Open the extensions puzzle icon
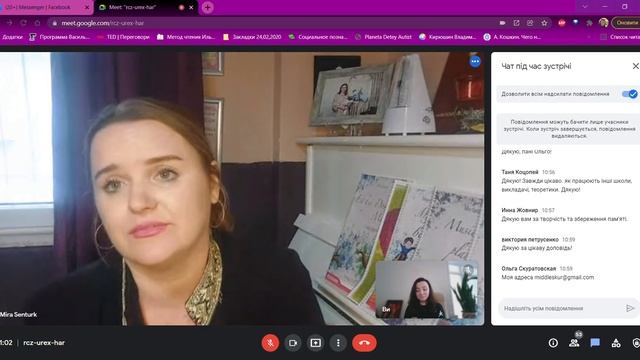The height and width of the screenshot is (360, 640). point(589,23)
